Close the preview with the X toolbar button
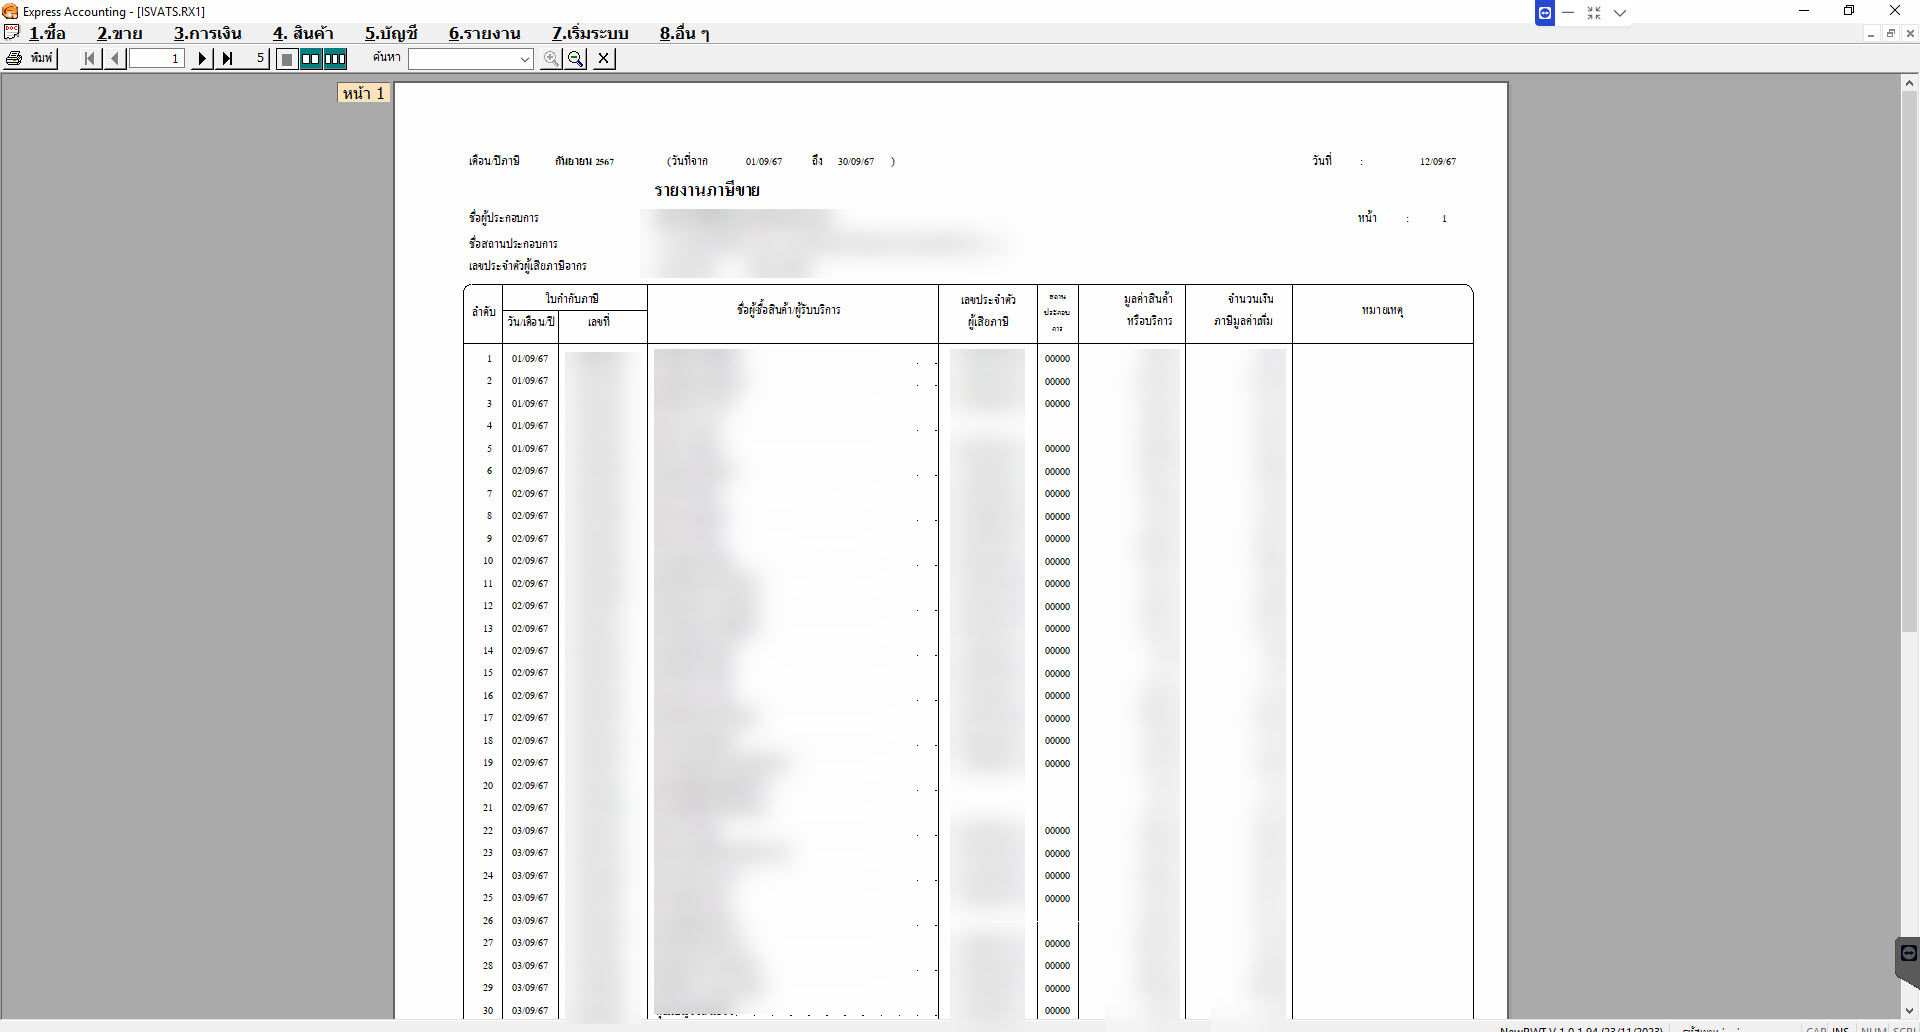This screenshot has height=1032, width=1920. tap(603, 58)
